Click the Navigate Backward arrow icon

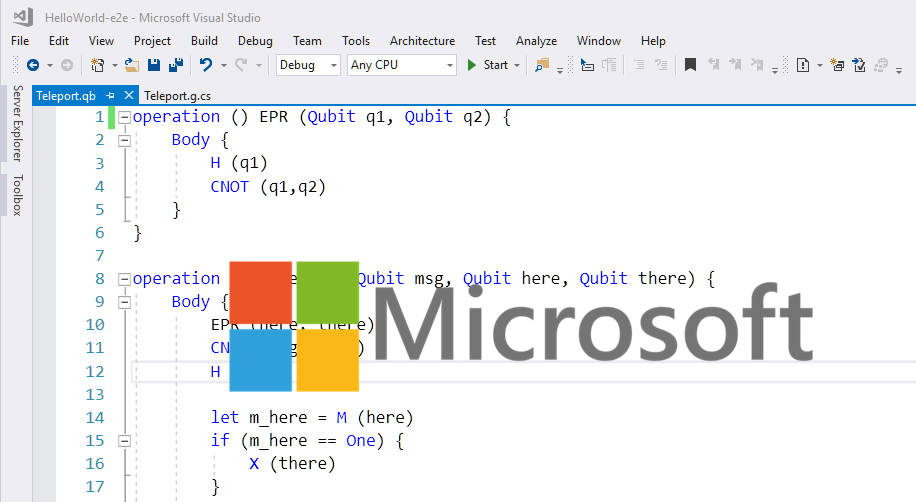[x=33, y=65]
